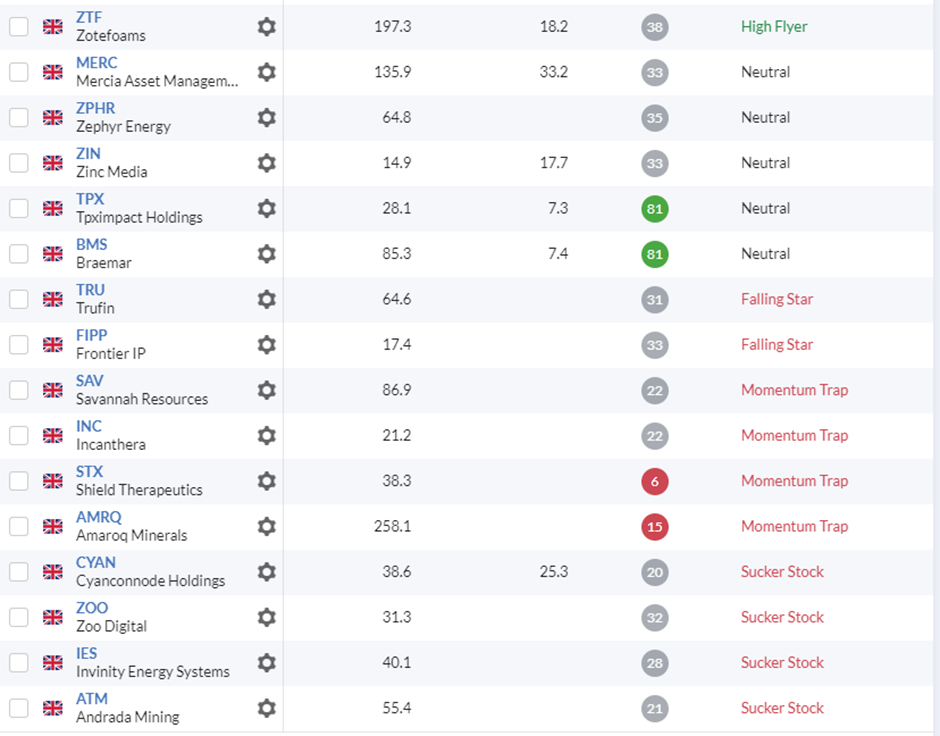Select the Zephyr Energy row checkbox
This screenshot has height=736, width=940.
[19, 117]
